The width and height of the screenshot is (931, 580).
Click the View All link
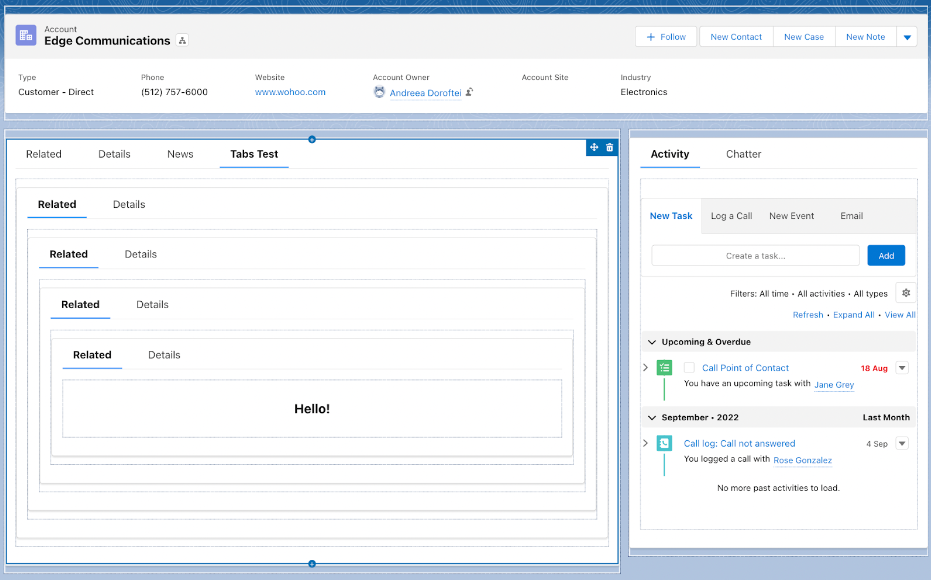pos(900,315)
